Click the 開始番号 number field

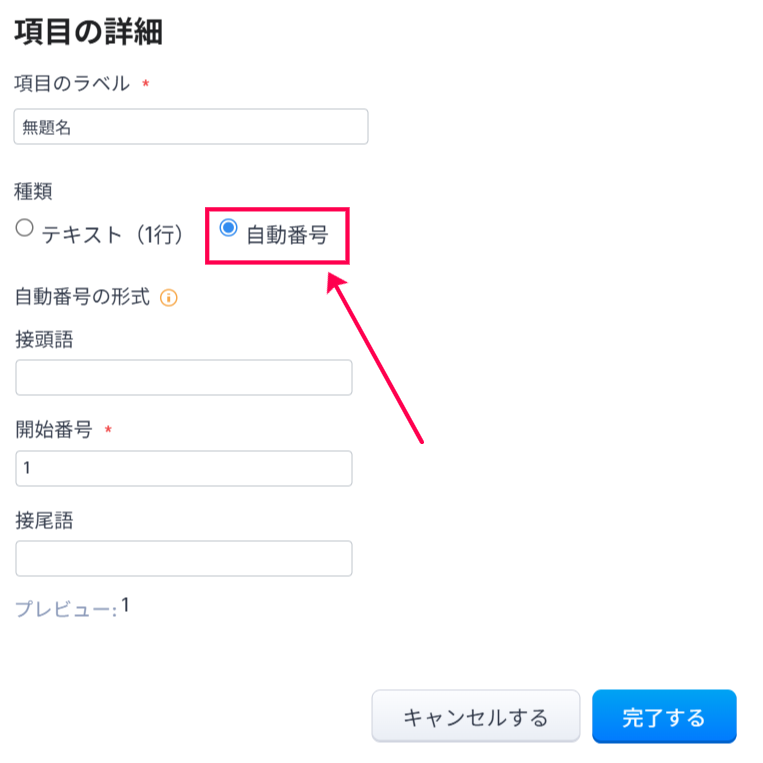(x=184, y=468)
